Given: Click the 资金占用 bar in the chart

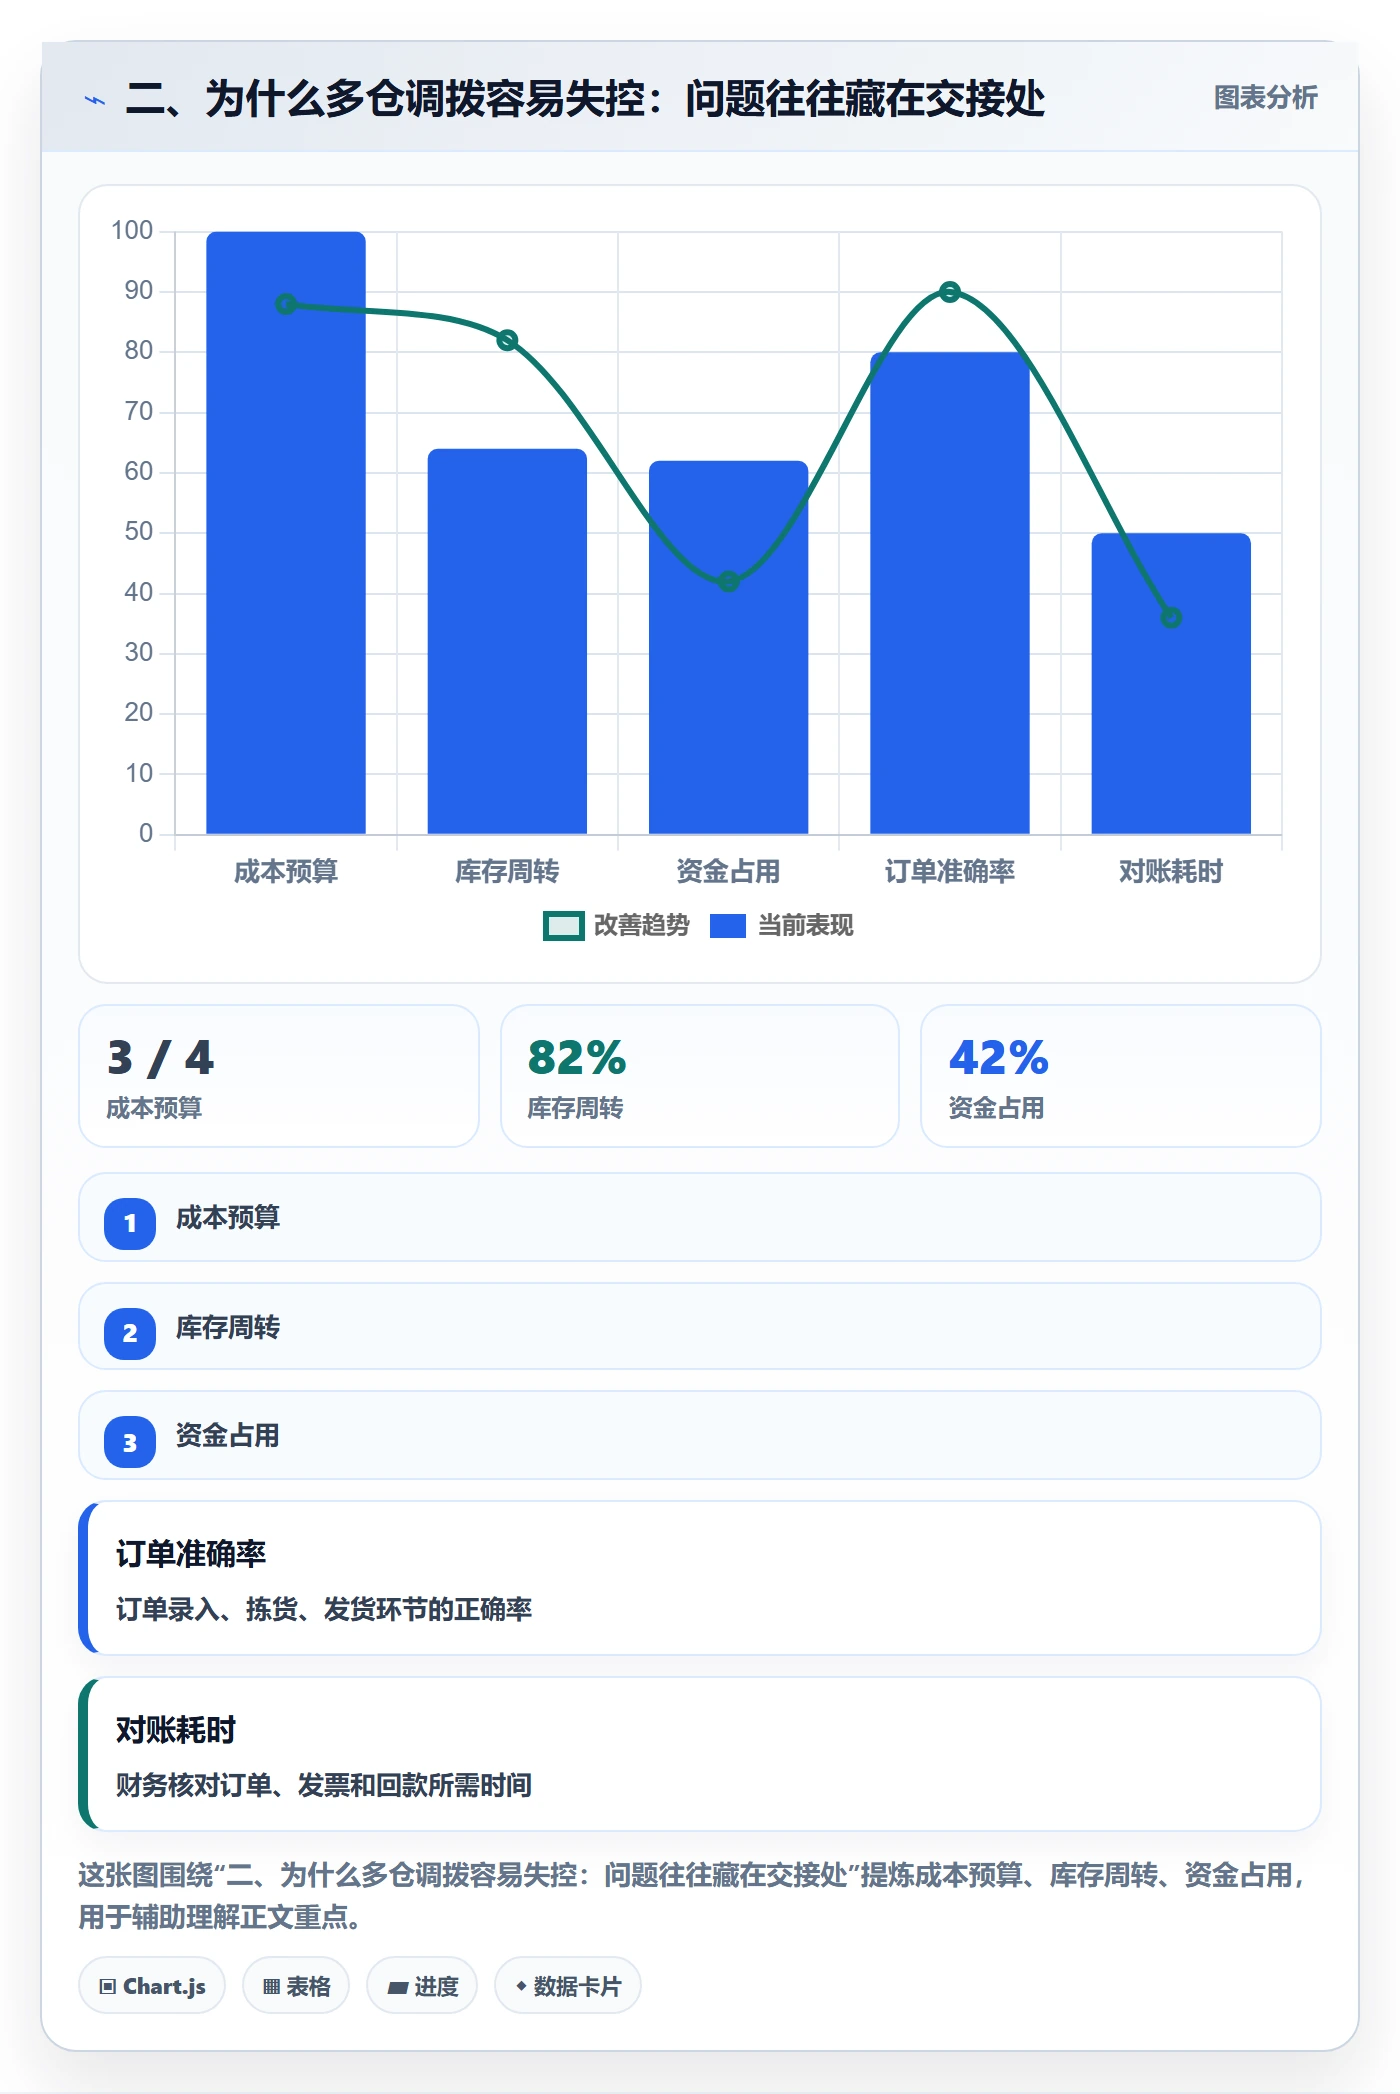Looking at the screenshot, I should (x=728, y=647).
